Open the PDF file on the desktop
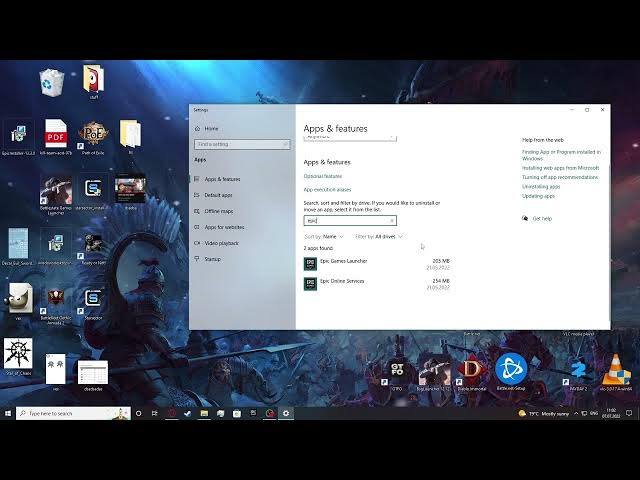This screenshot has height=480, width=640. [x=56, y=134]
